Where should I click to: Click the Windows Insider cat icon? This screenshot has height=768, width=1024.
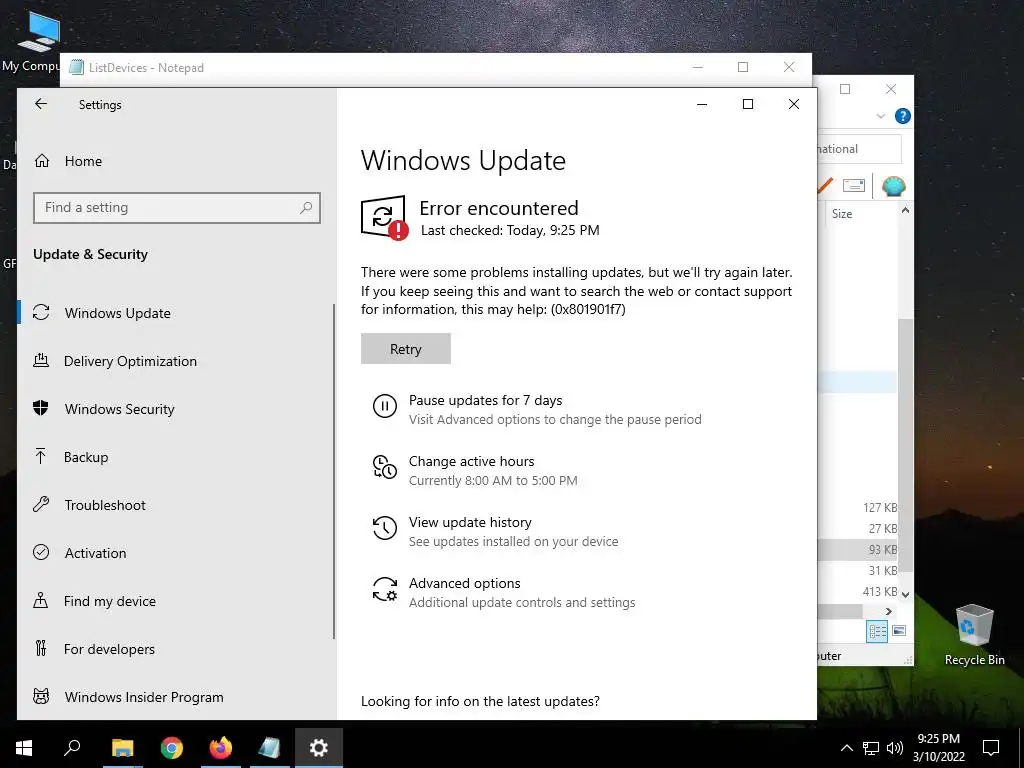click(x=41, y=696)
